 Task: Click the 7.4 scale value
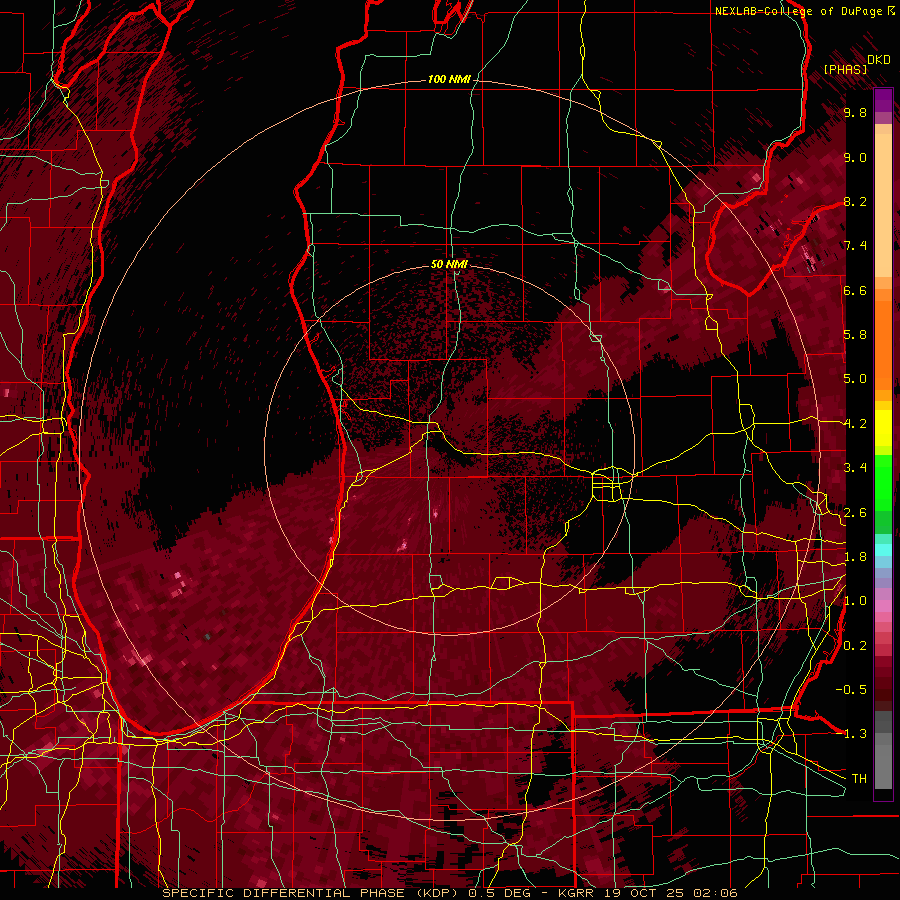[855, 246]
